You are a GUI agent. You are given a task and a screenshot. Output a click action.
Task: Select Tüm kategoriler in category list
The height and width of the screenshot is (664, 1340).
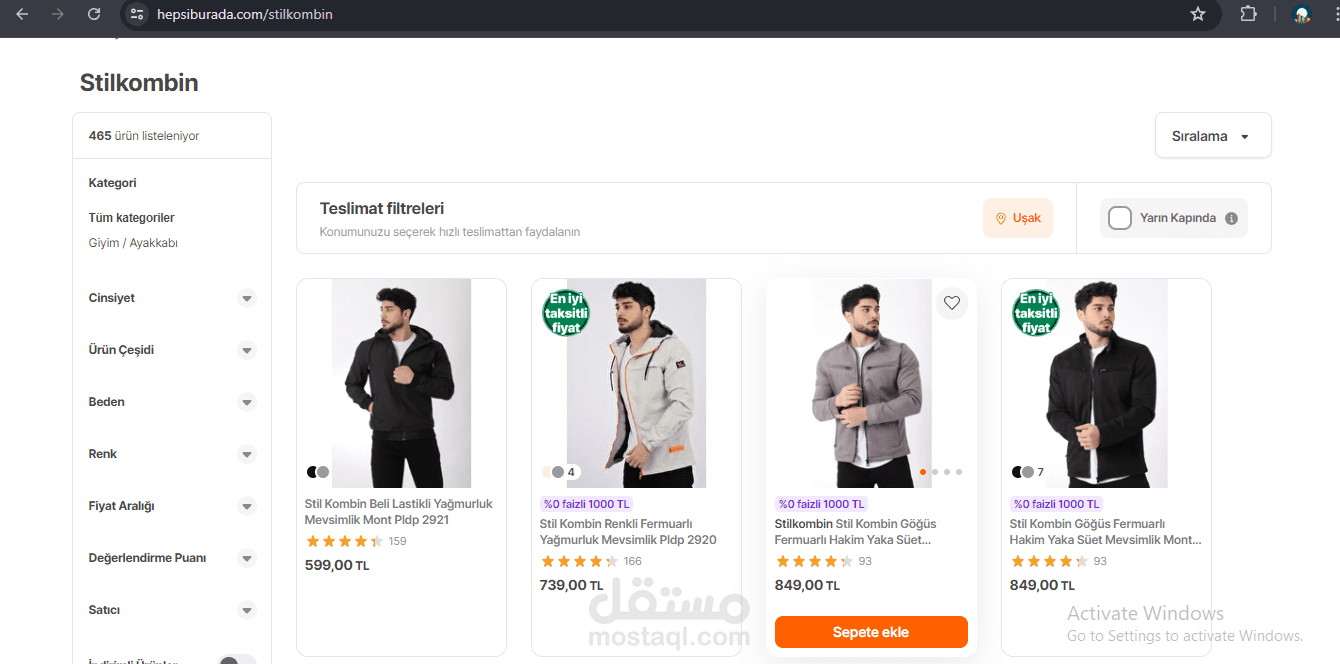(x=132, y=218)
